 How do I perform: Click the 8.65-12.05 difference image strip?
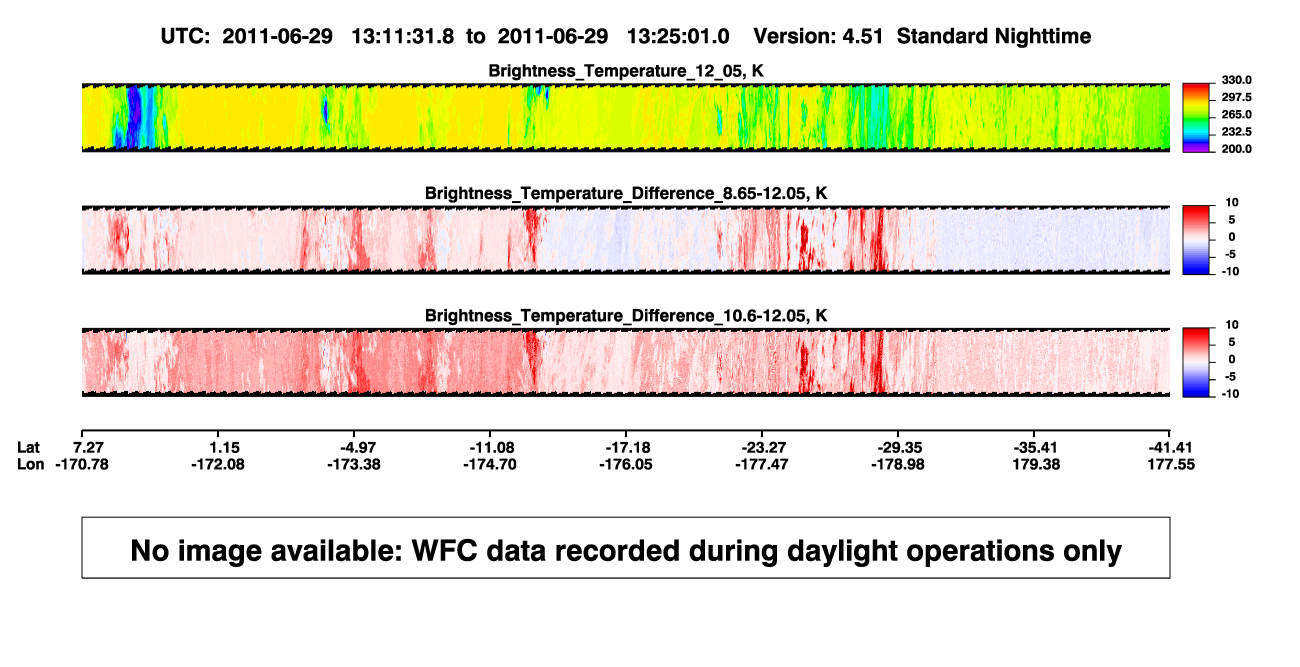click(x=626, y=240)
